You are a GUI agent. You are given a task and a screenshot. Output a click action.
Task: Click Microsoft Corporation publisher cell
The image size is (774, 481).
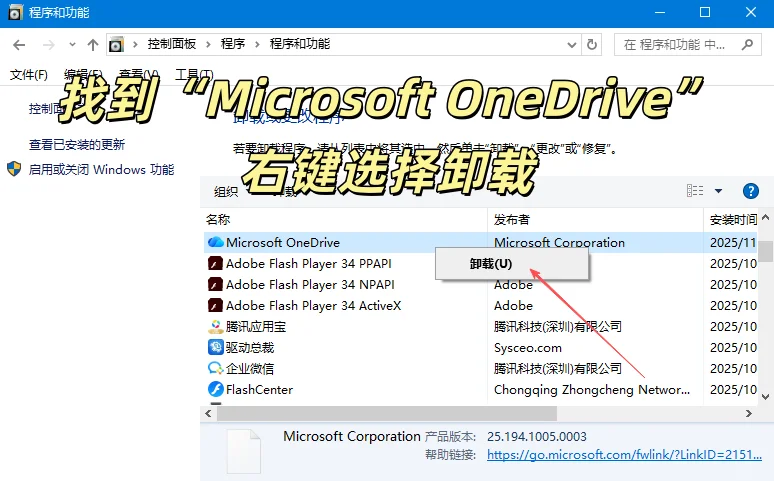pyautogui.click(x=559, y=242)
